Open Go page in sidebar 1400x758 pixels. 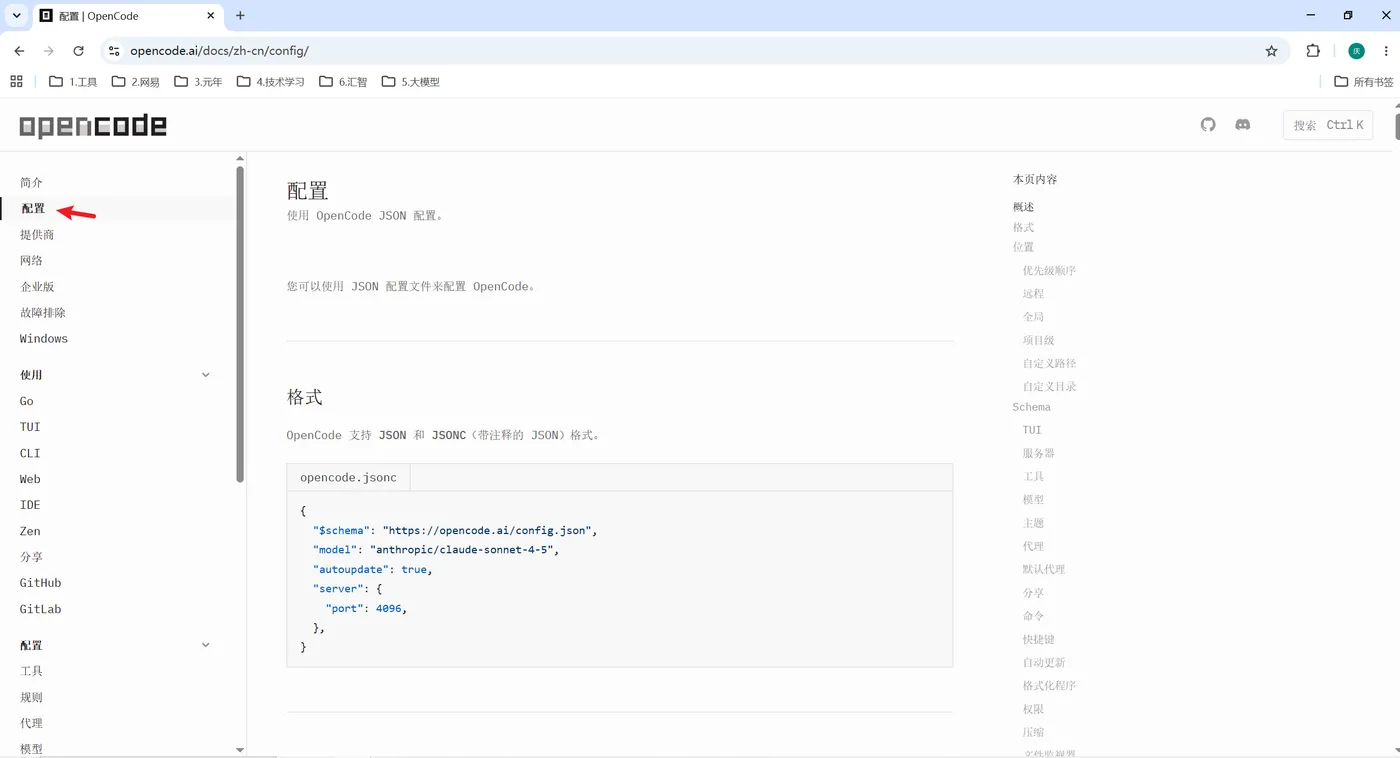pos(27,401)
